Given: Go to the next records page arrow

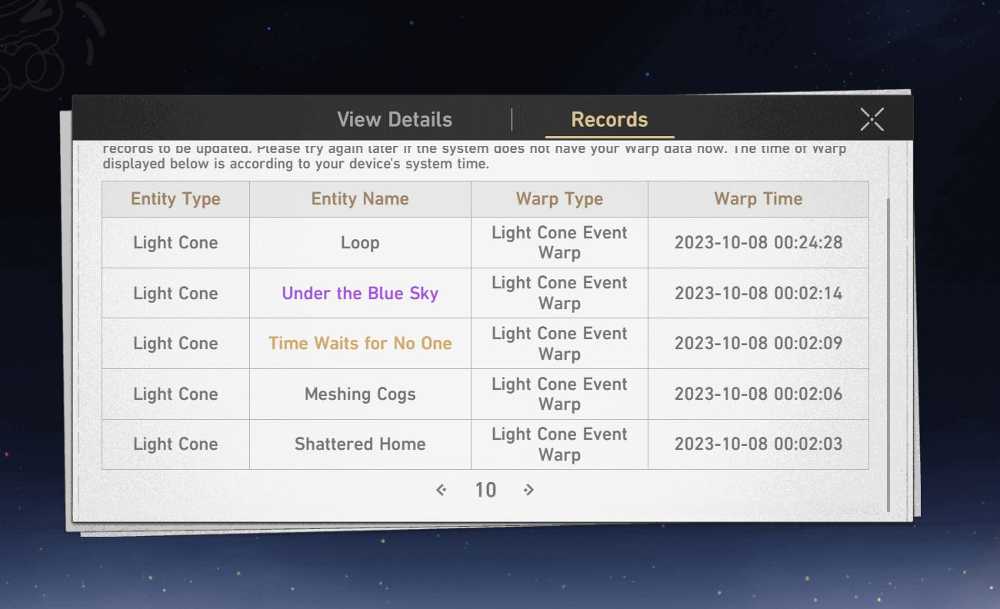Looking at the screenshot, I should coord(529,490).
